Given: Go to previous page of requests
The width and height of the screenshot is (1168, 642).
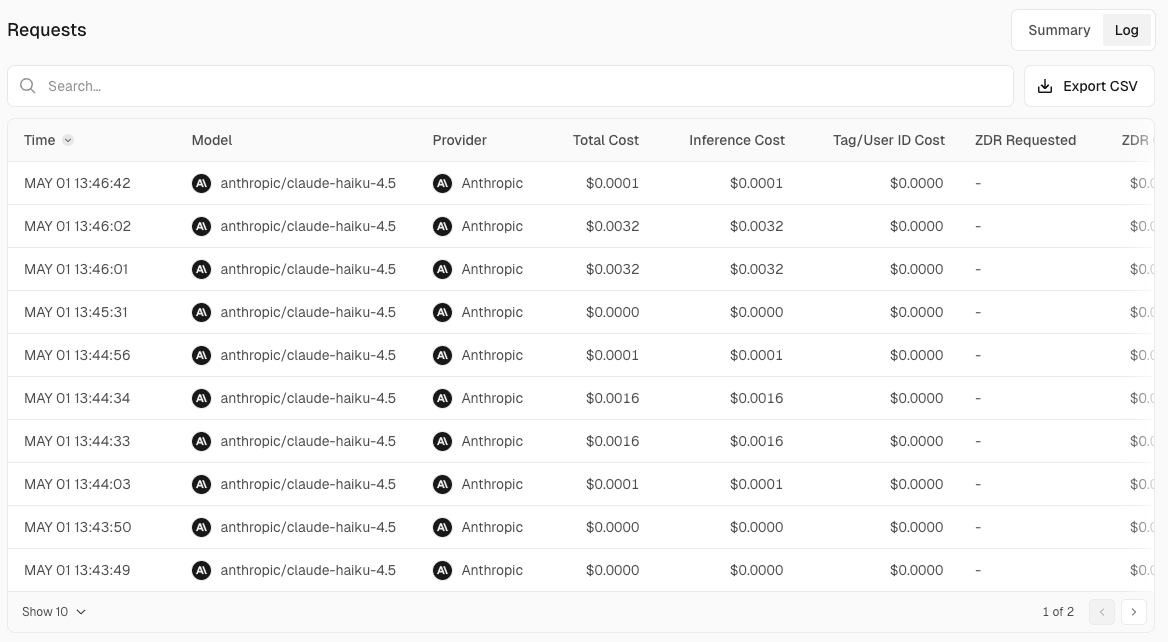Looking at the screenshot, I should pyautogui.click(x=1102, y=611).
